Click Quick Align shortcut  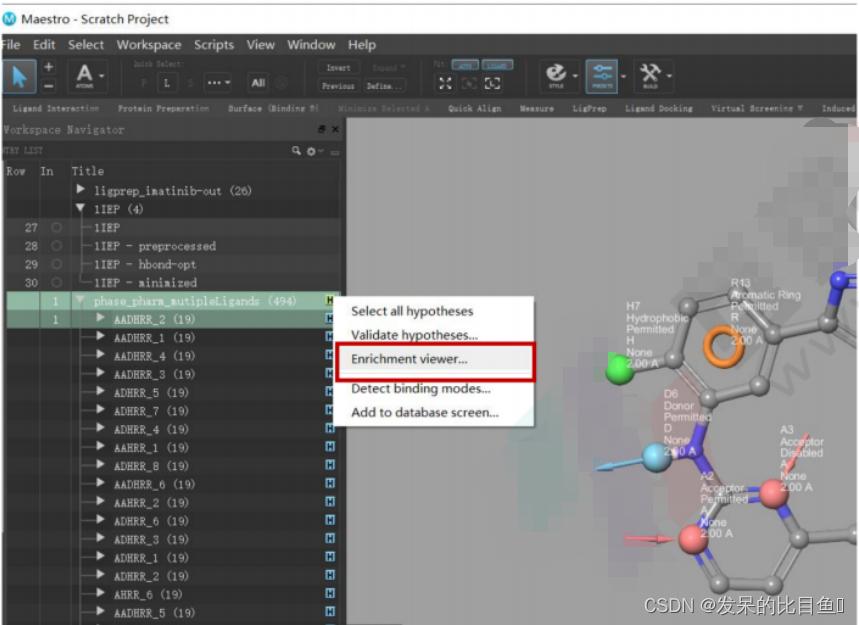[x=474, y=108]
